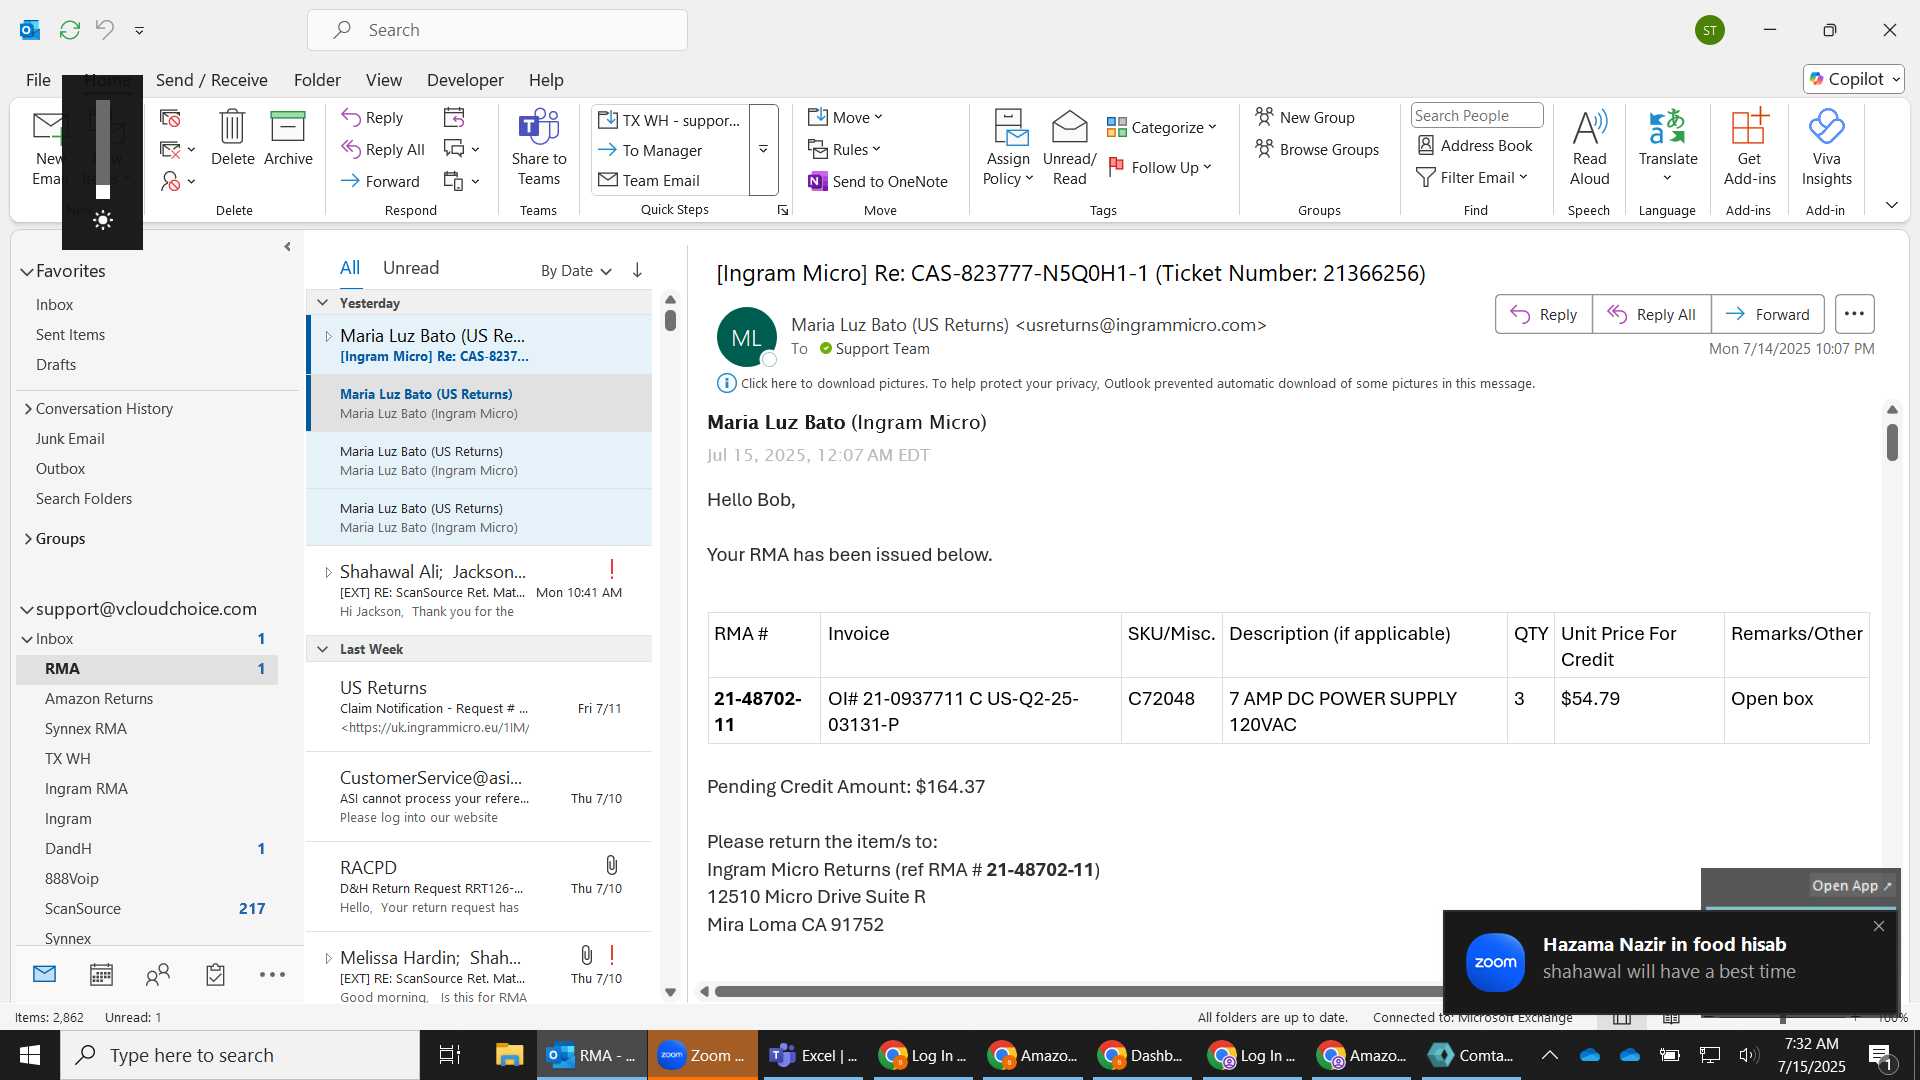Screen dimensions: 1920x1080
Task: Collapse Yesterday group header
Action: pyautogui.click(x=322, y=302)
